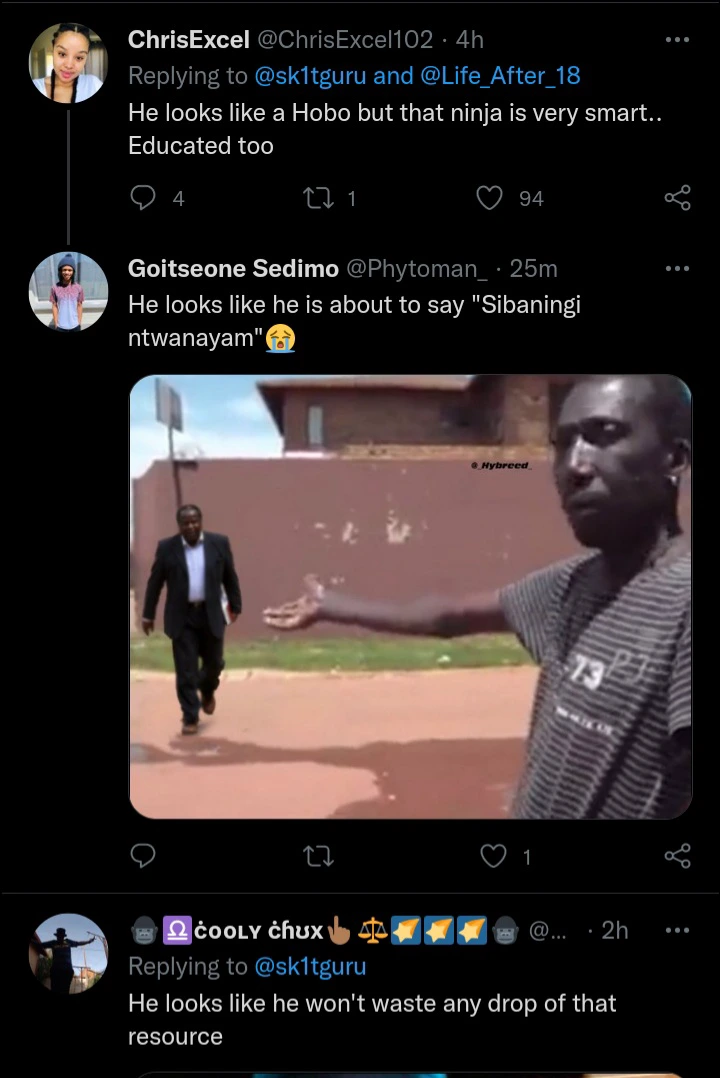Retweet ChrisExcel's tweet
Screen dimensions: 720x1078
pos(318,198)
